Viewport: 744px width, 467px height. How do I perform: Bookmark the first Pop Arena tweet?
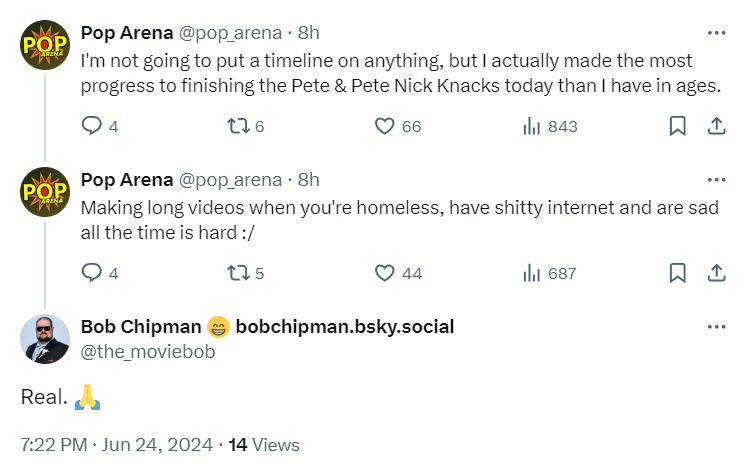(677, 127)
